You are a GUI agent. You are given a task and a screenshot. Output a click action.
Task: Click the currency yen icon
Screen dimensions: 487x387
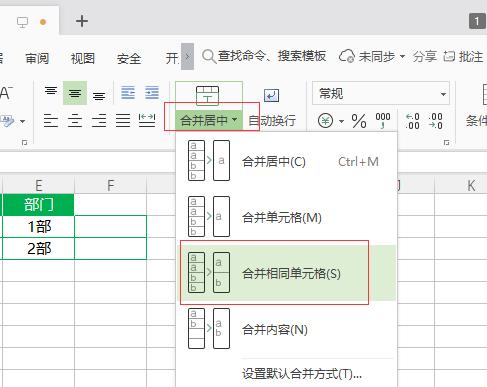325,121
